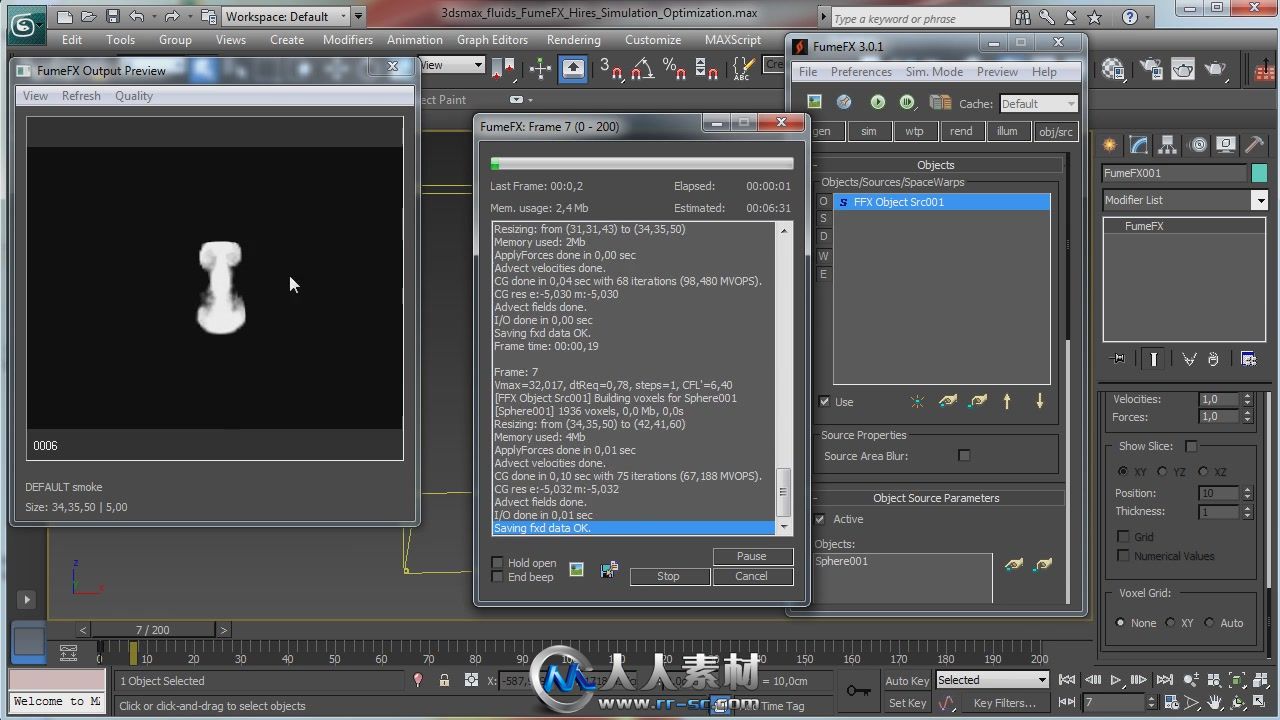Viewport: 1280px width, 720px height.
Task: Select the YZ slice radio button
Action: [1162, 472]
